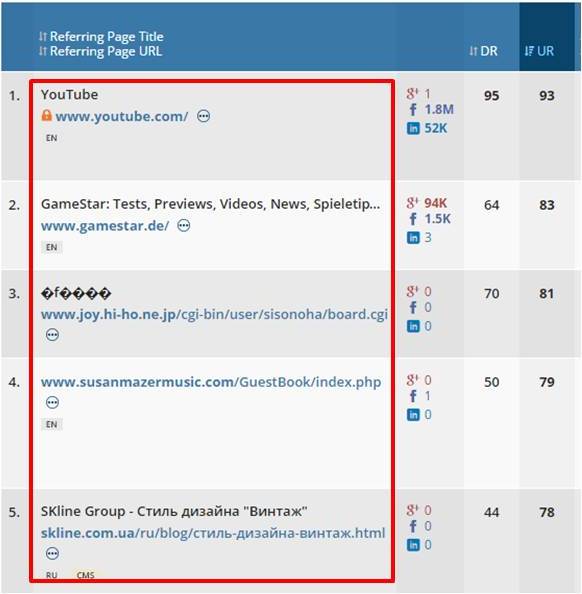The image size is (582, 594).
Task: Expand more options under the hi-ho.ne.jp URL
Action: (52, 335)
